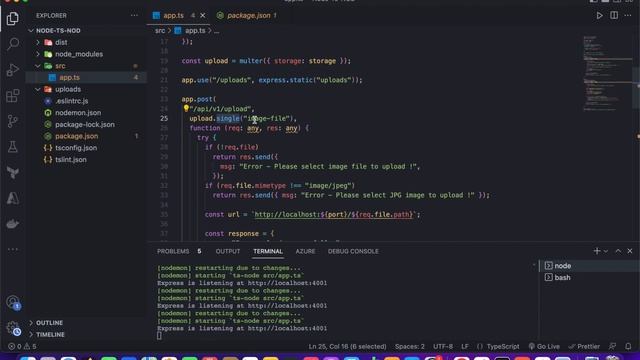Open the Accounts menu
This screenshot has height=360, width=640.
(x=13, y=302)
